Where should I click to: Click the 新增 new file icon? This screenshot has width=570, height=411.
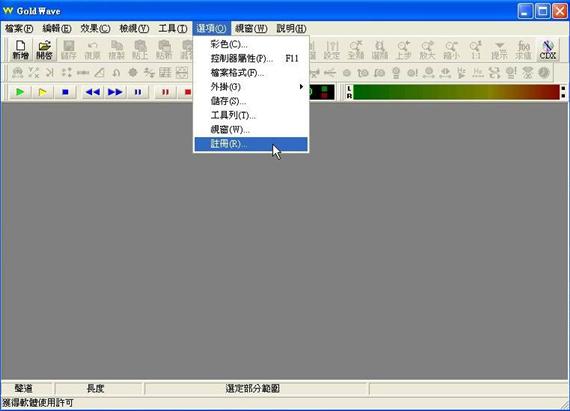(21, 49)
